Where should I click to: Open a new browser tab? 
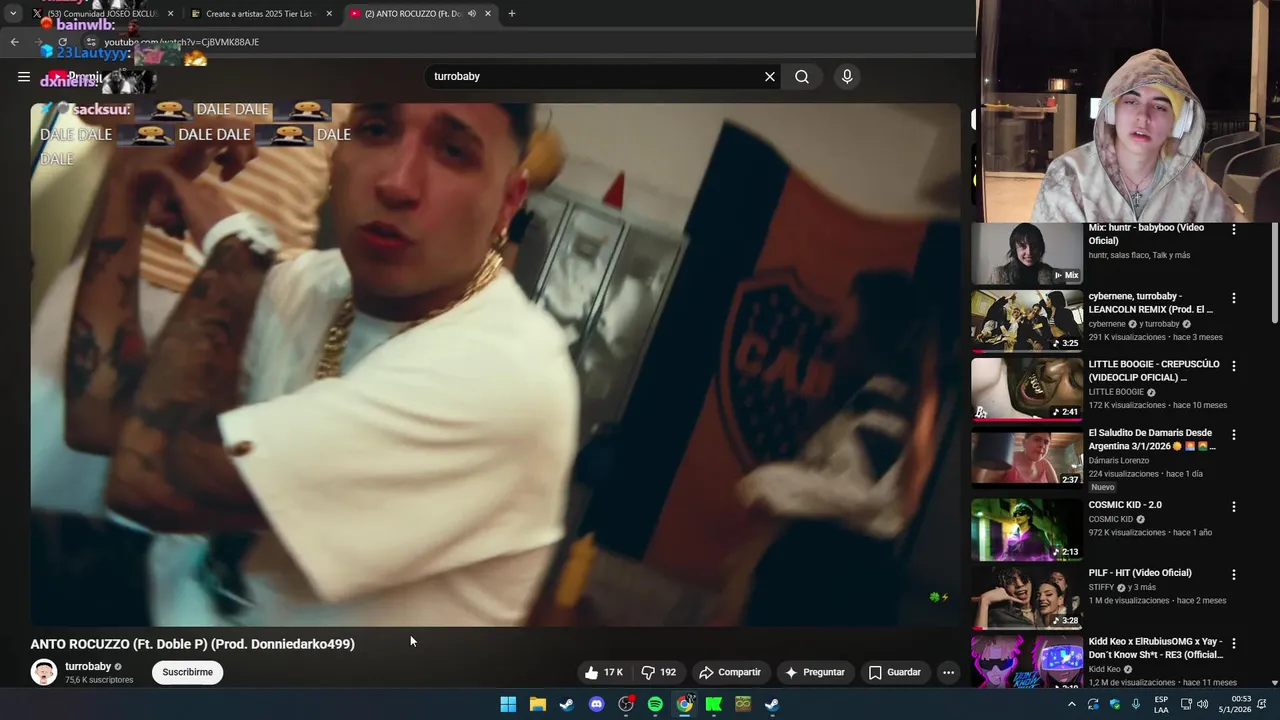click(x=512, y=14)
